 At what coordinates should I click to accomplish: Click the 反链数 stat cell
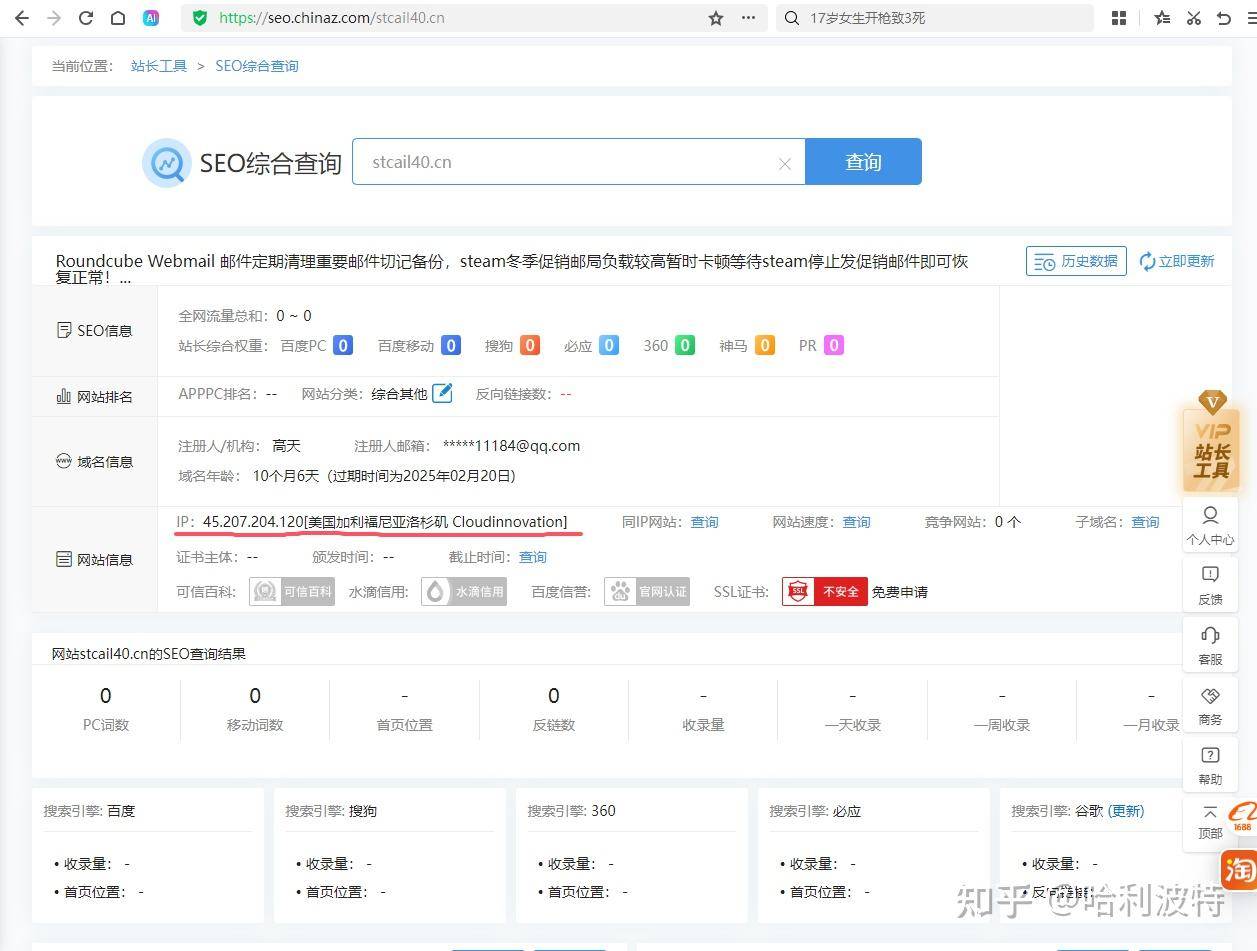(x=554, y=709)
